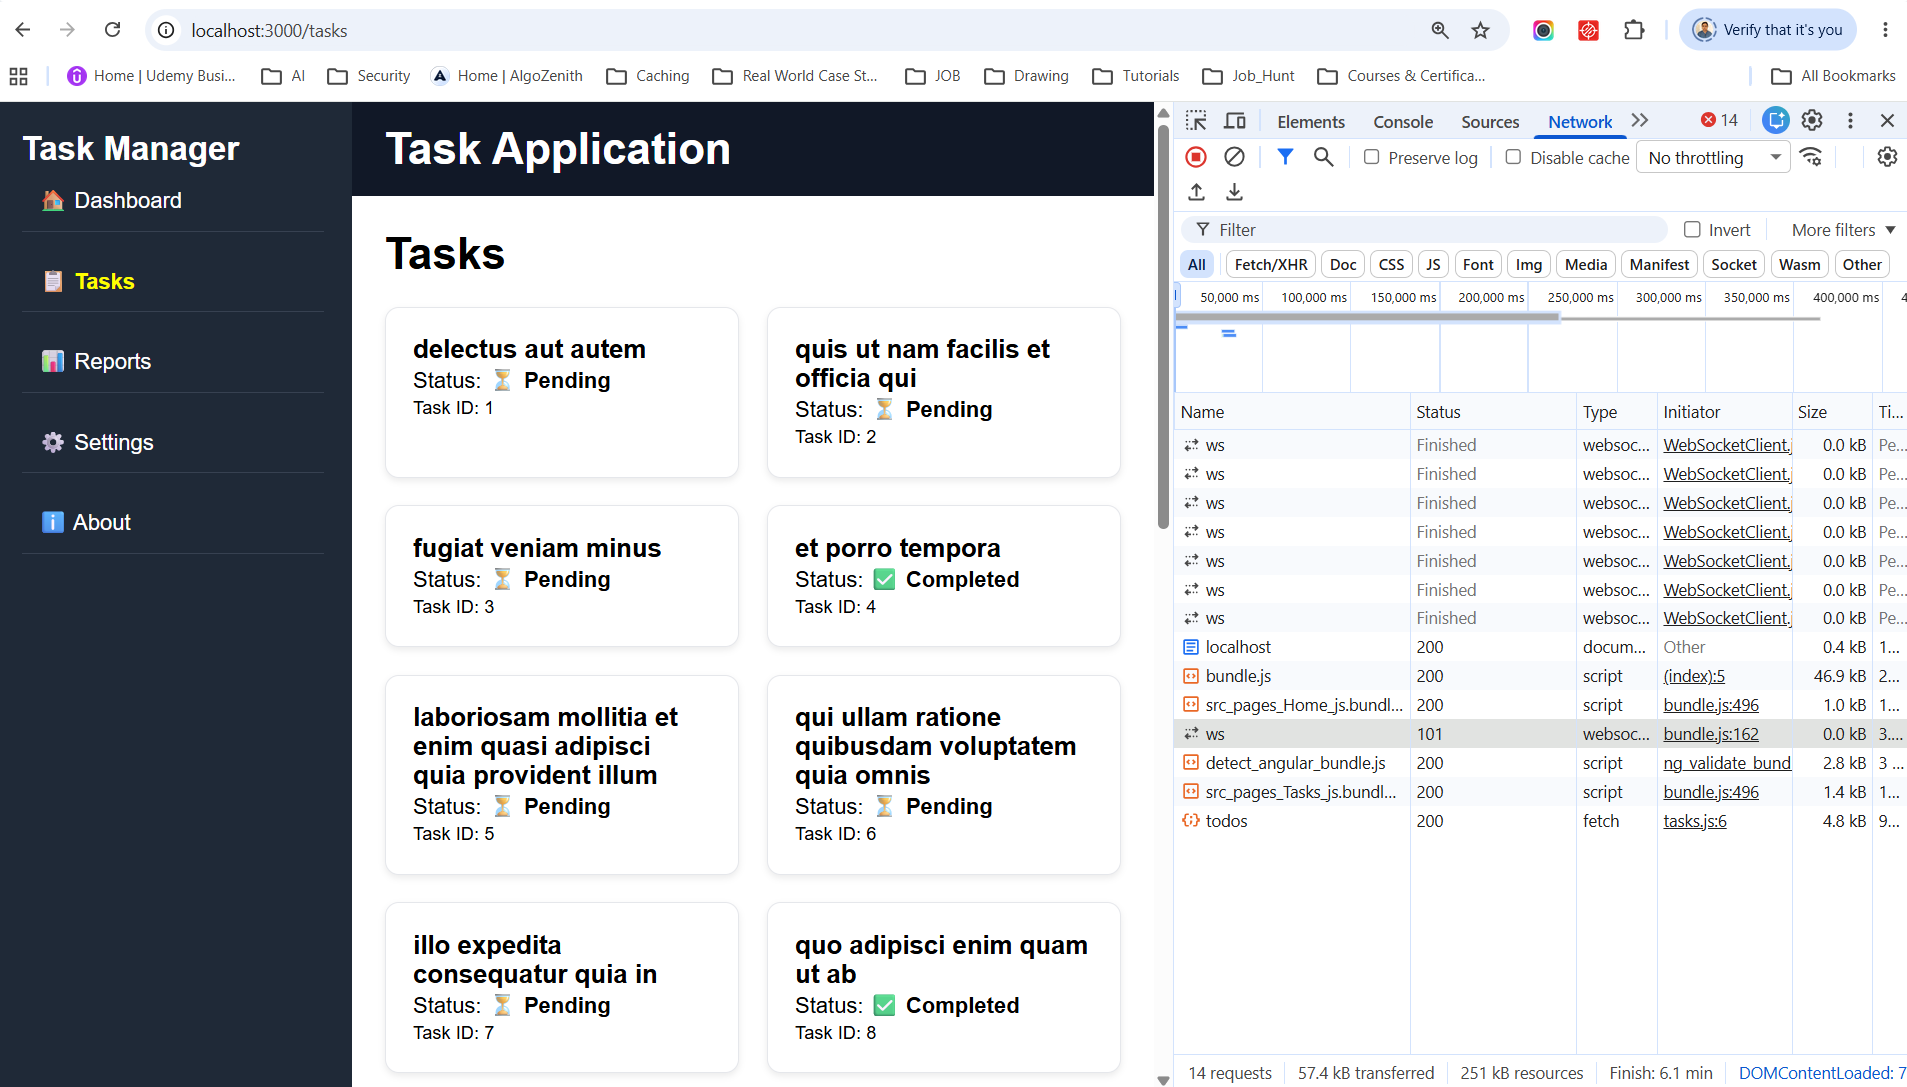1907x1087 pixels.
Task: Reload the page
Action: 113,30
